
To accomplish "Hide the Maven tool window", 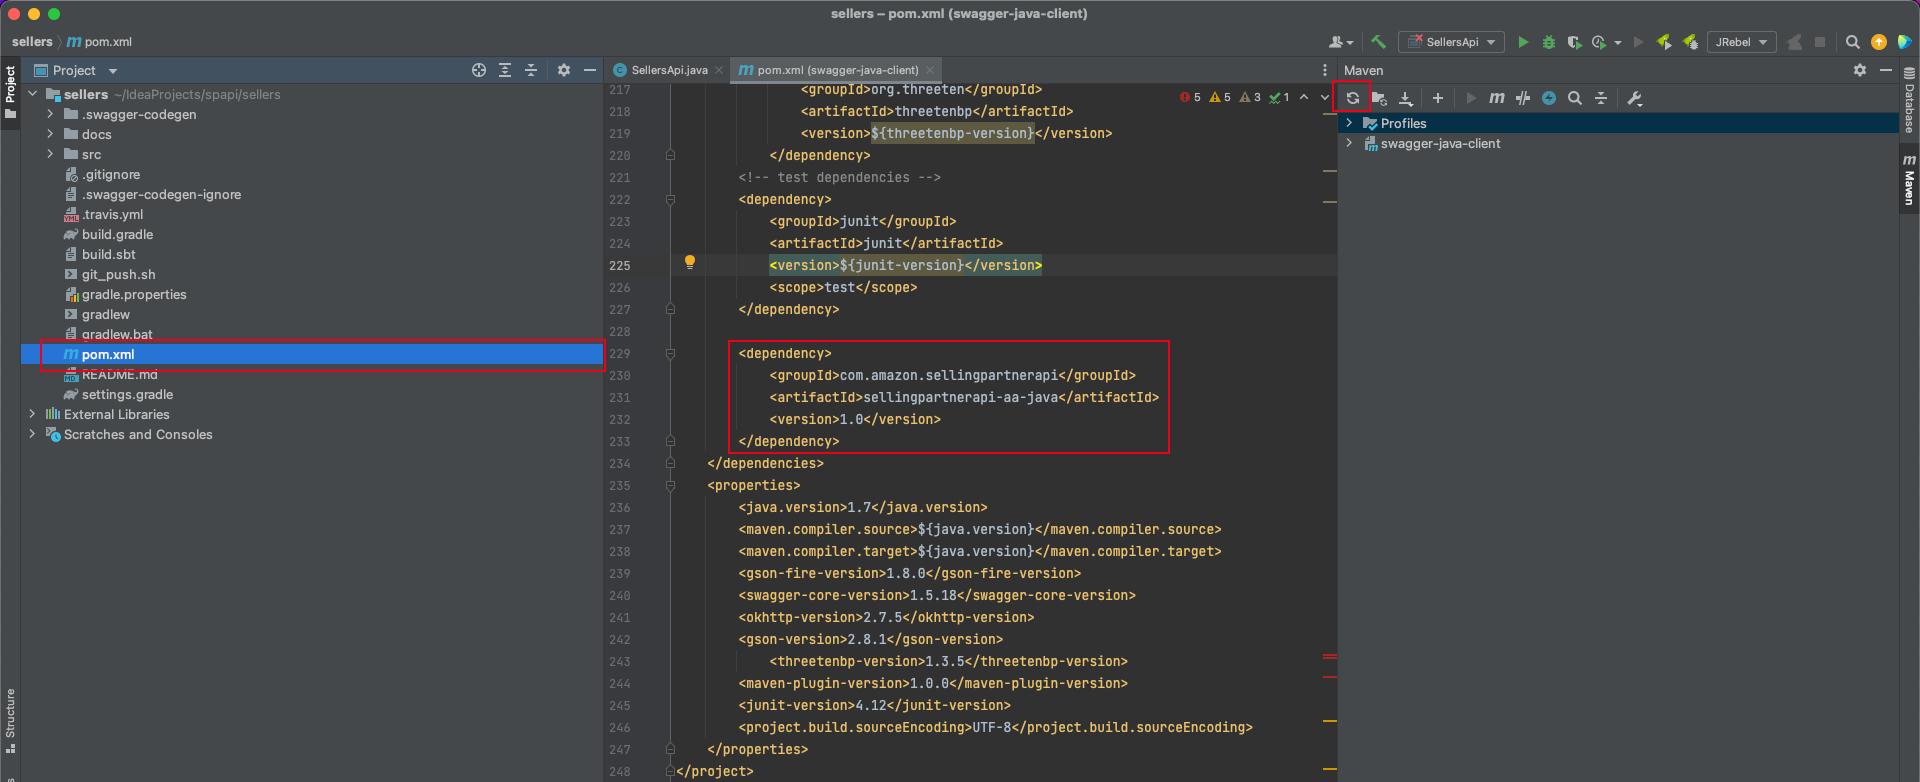I will [1885, 70].
